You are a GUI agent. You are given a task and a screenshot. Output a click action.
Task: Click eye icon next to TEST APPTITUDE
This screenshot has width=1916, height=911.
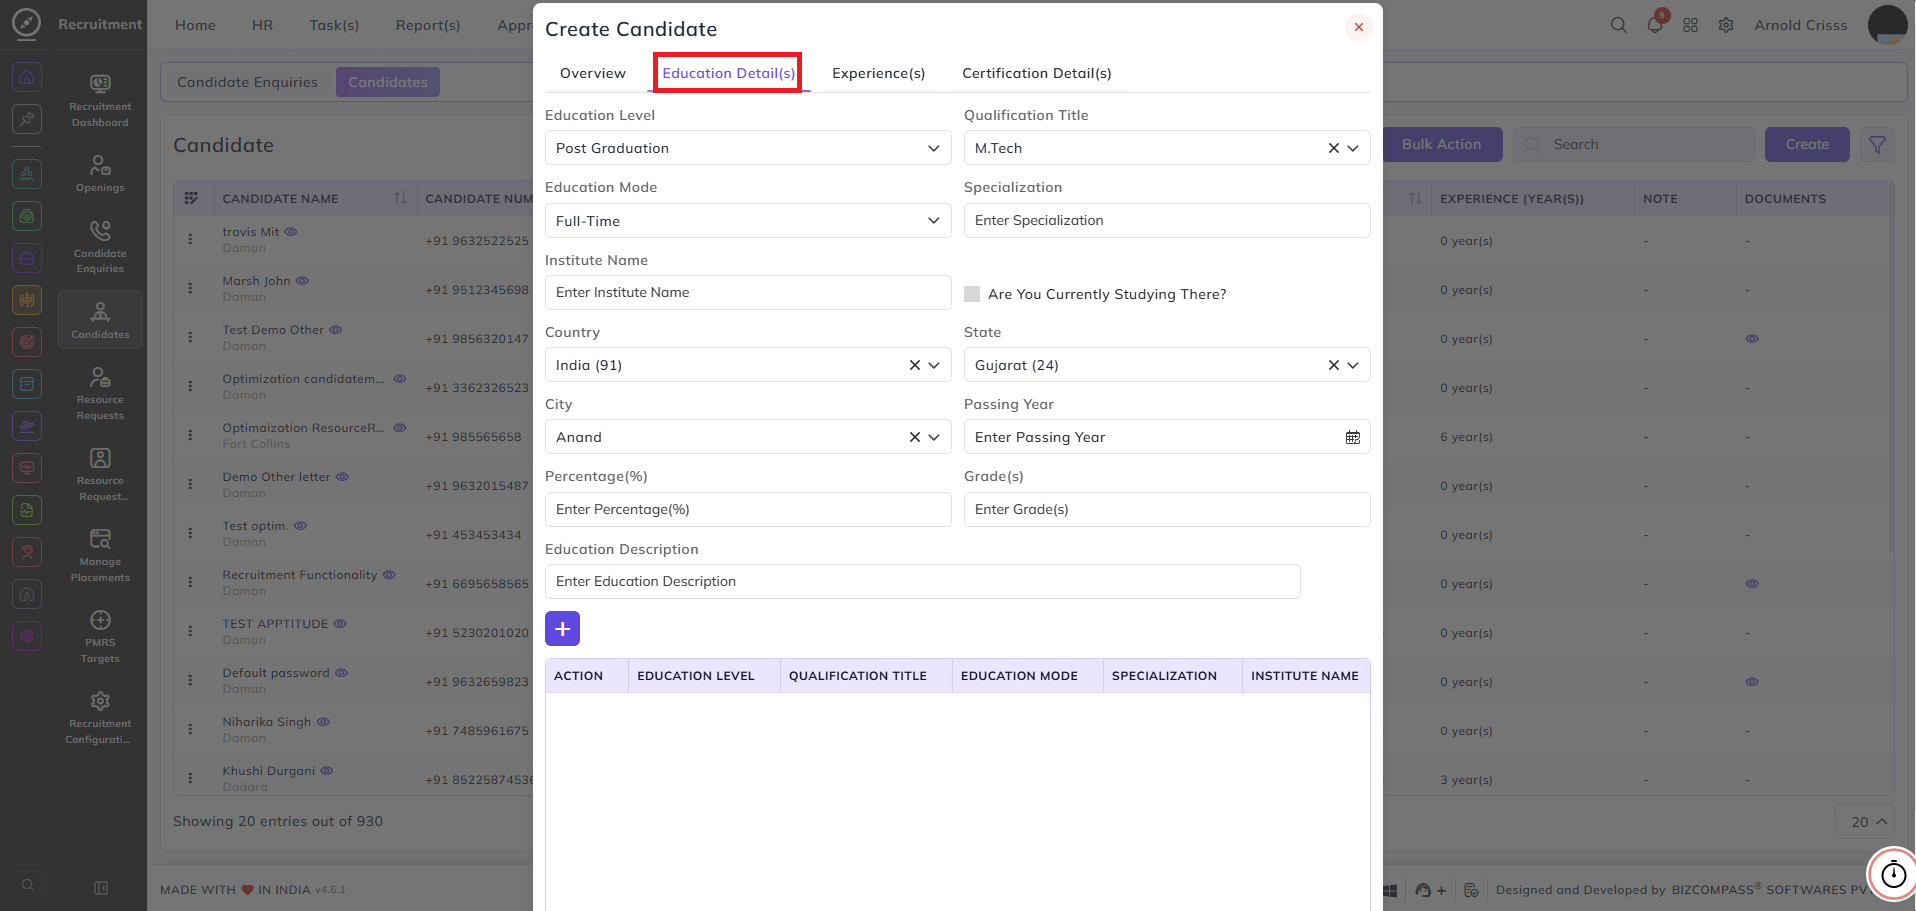coord(340,624)
